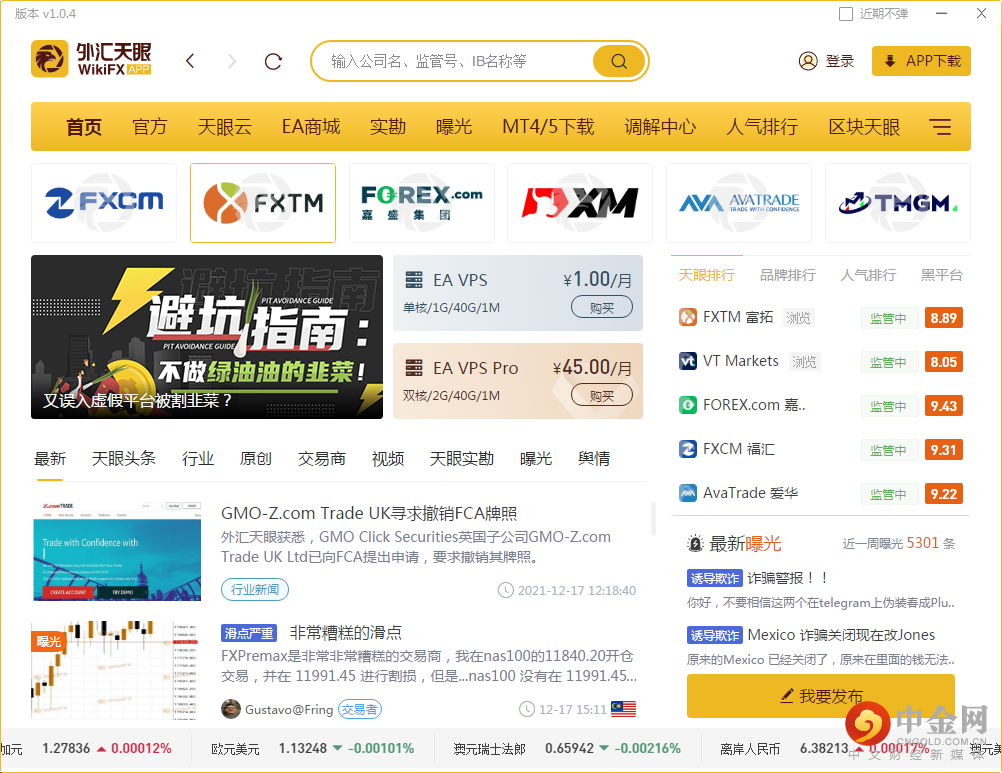Click the 最新曝光 alarm icon
Screen dimensions: 1002x773
click(695, 544)
